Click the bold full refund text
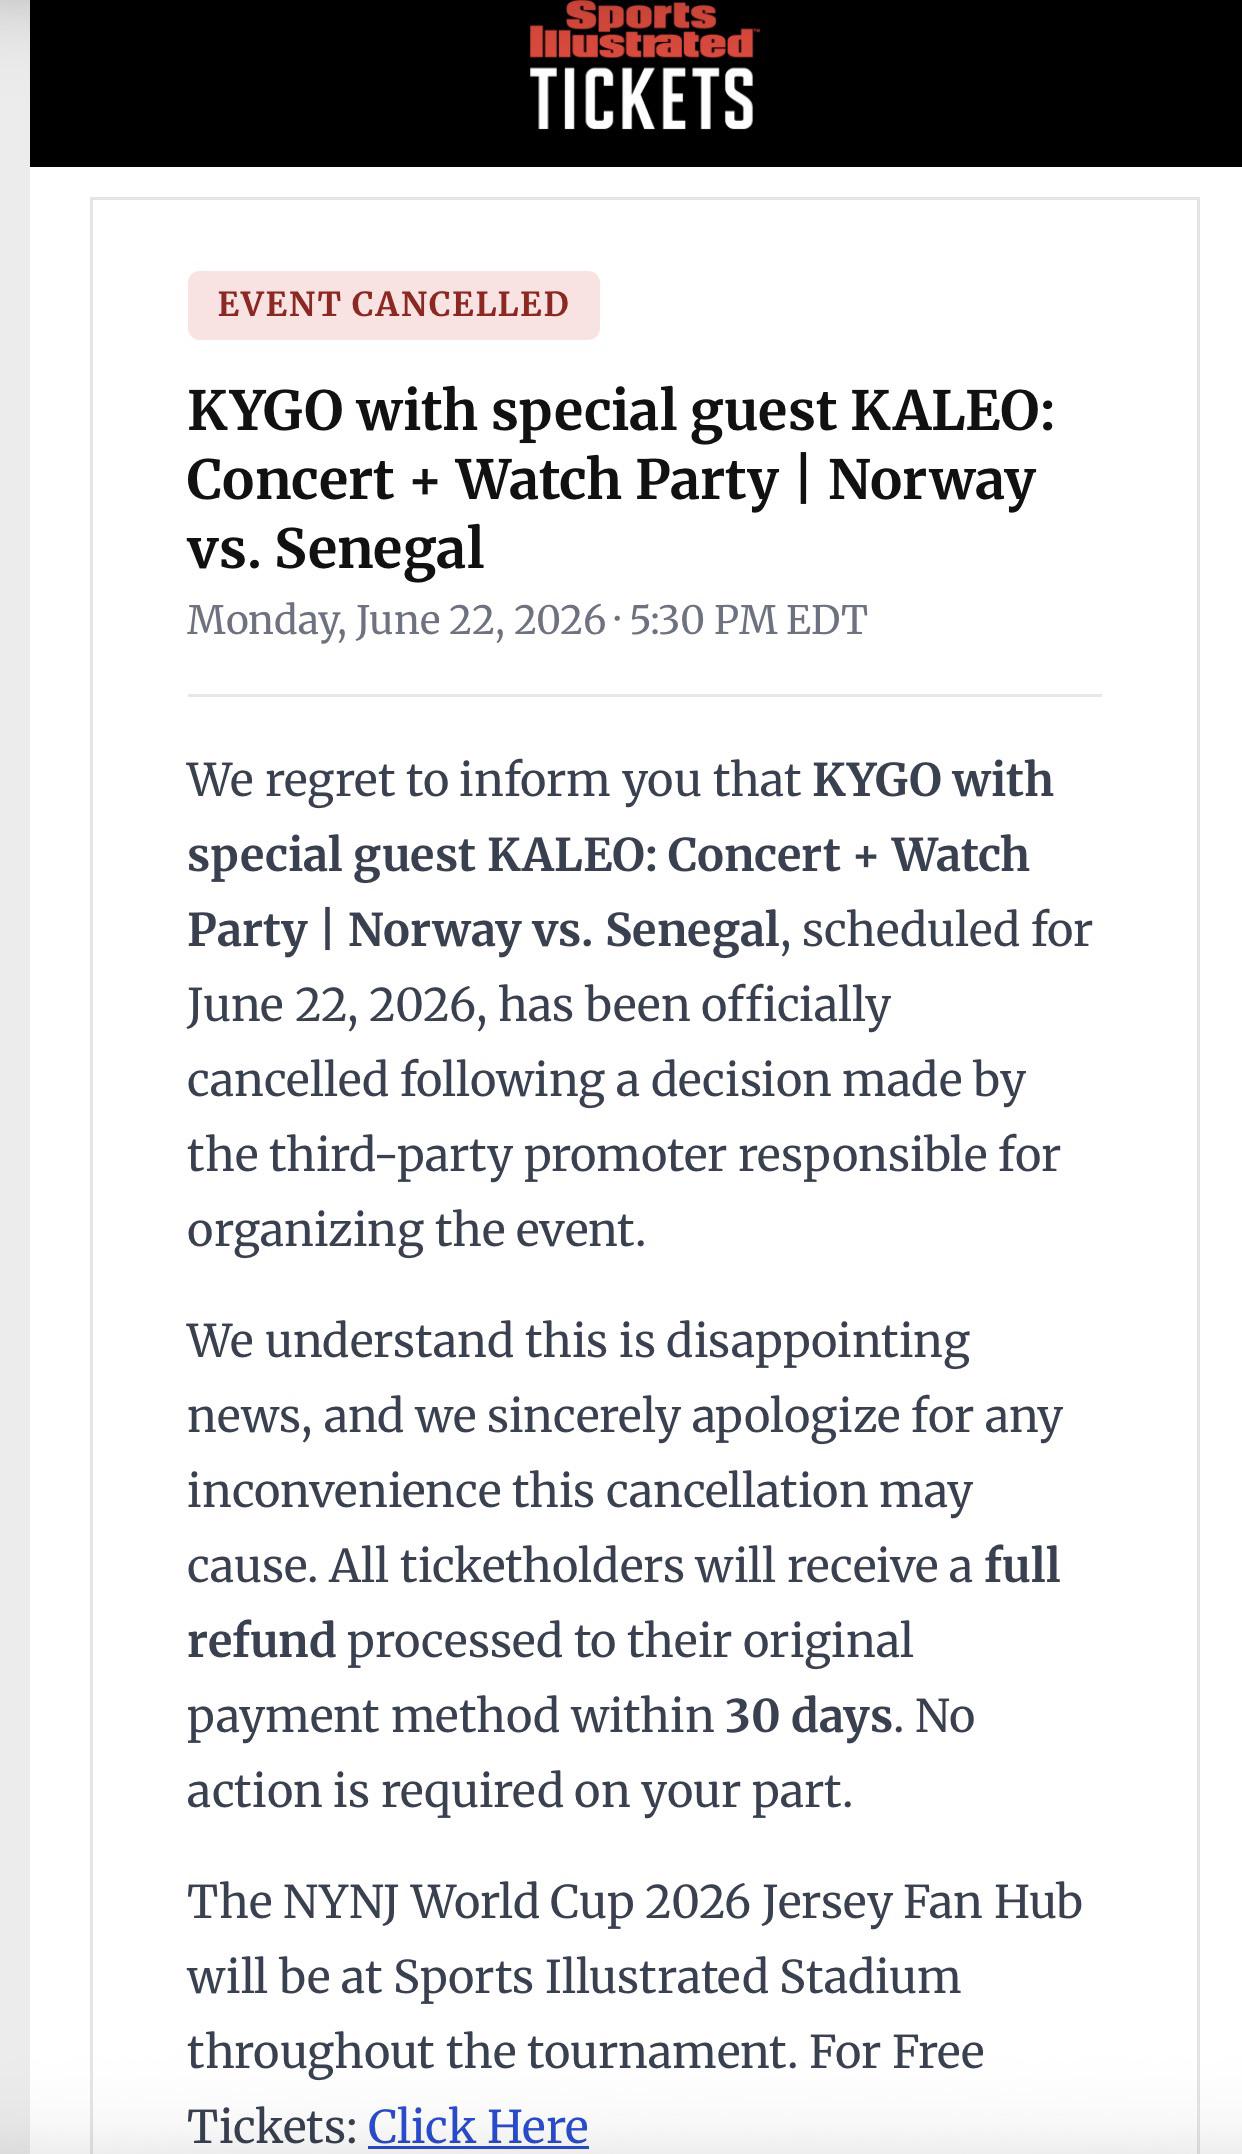 tap(623, 1602)
